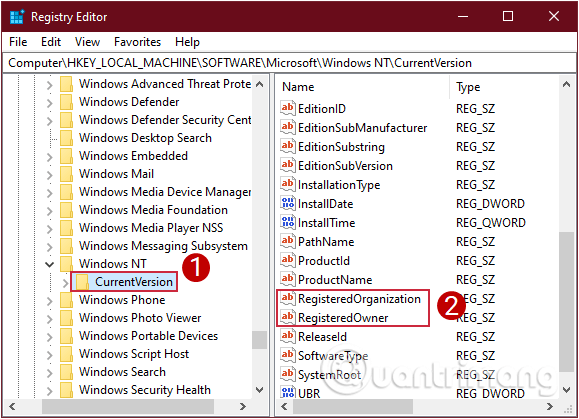
Task: Expand the Windows Script Host key
Action: click(49, 354)
